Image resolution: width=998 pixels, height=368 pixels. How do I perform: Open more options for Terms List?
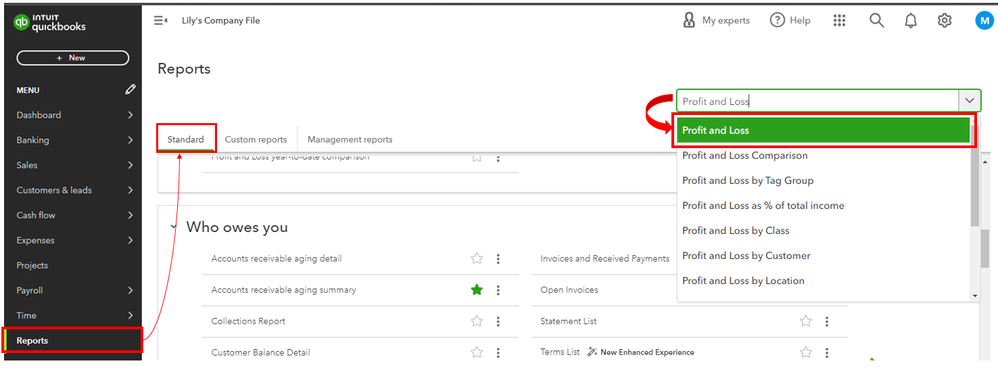coord(827,352)
